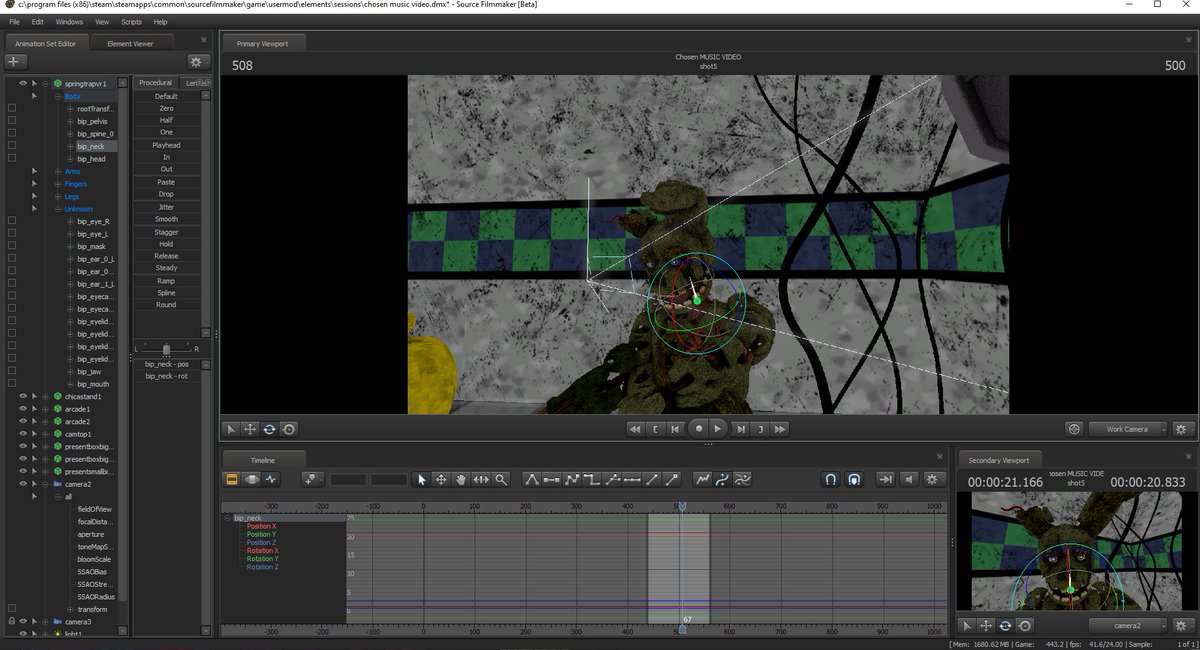Check the box beside bip_head
This screenshot has width=1200, height=650.
(12, 159)
